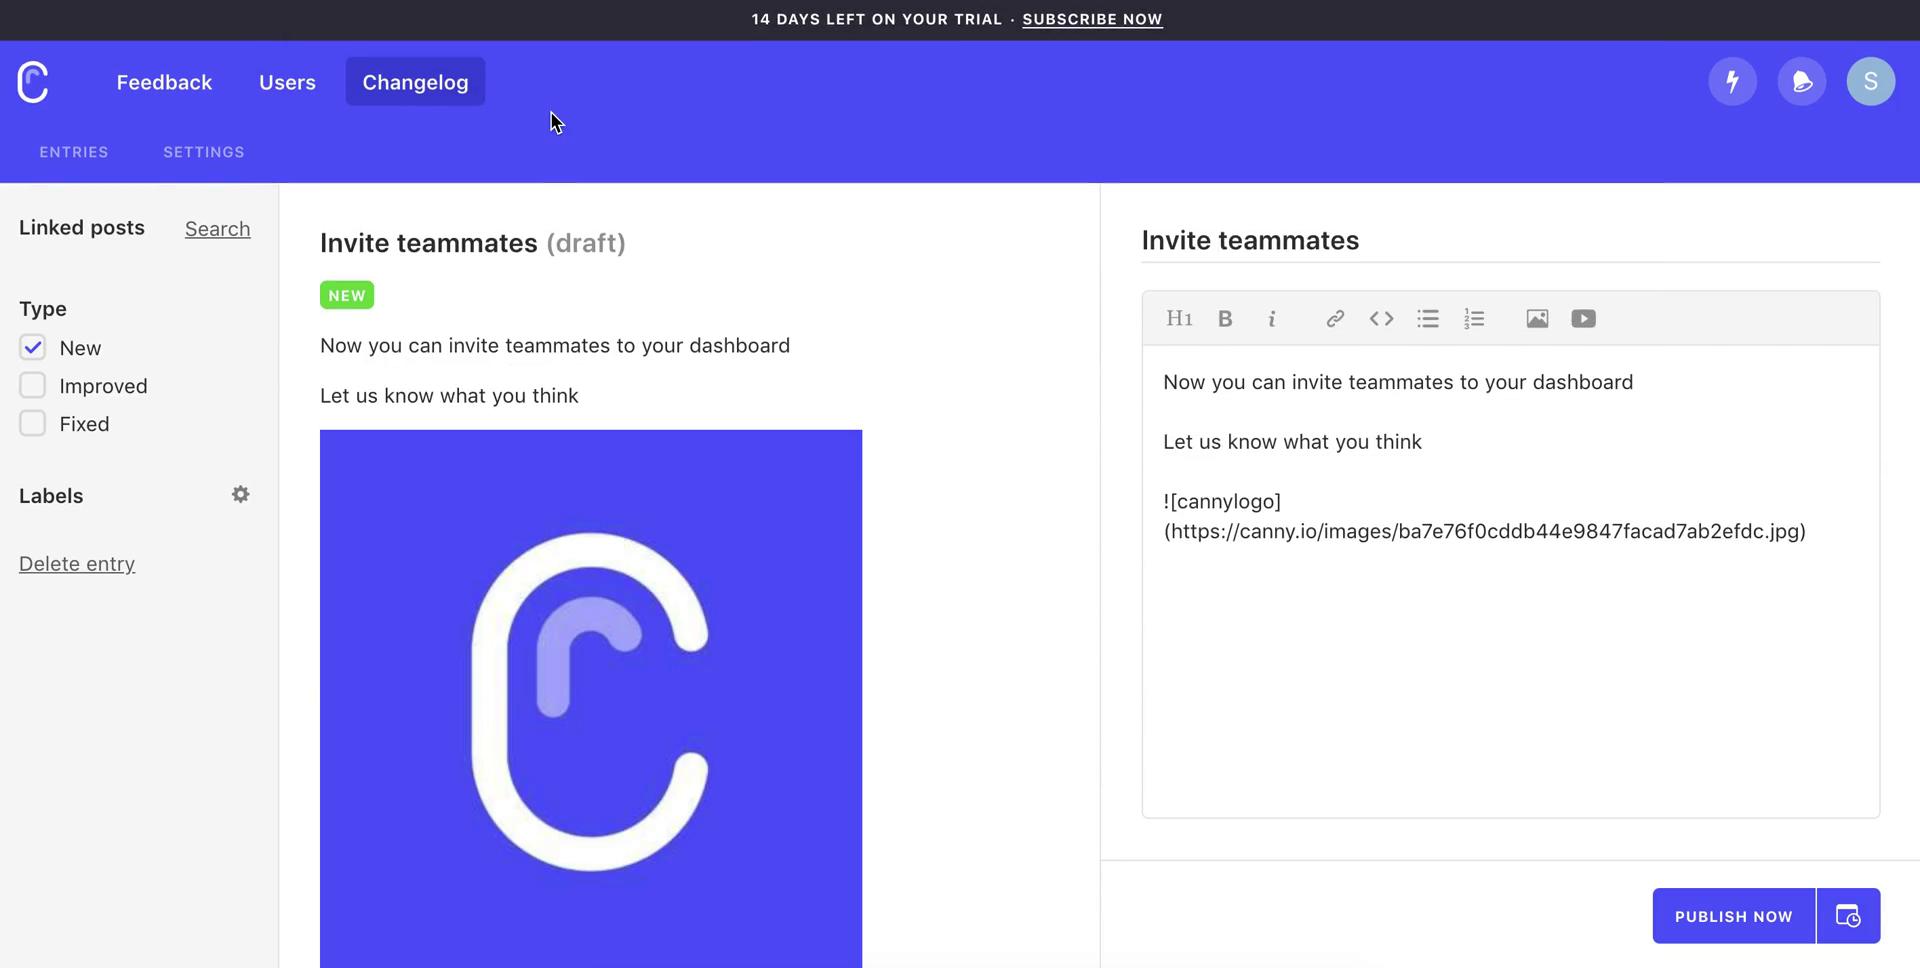Open schedule publish options button

pyautogui.click(x=1848, y=916)
